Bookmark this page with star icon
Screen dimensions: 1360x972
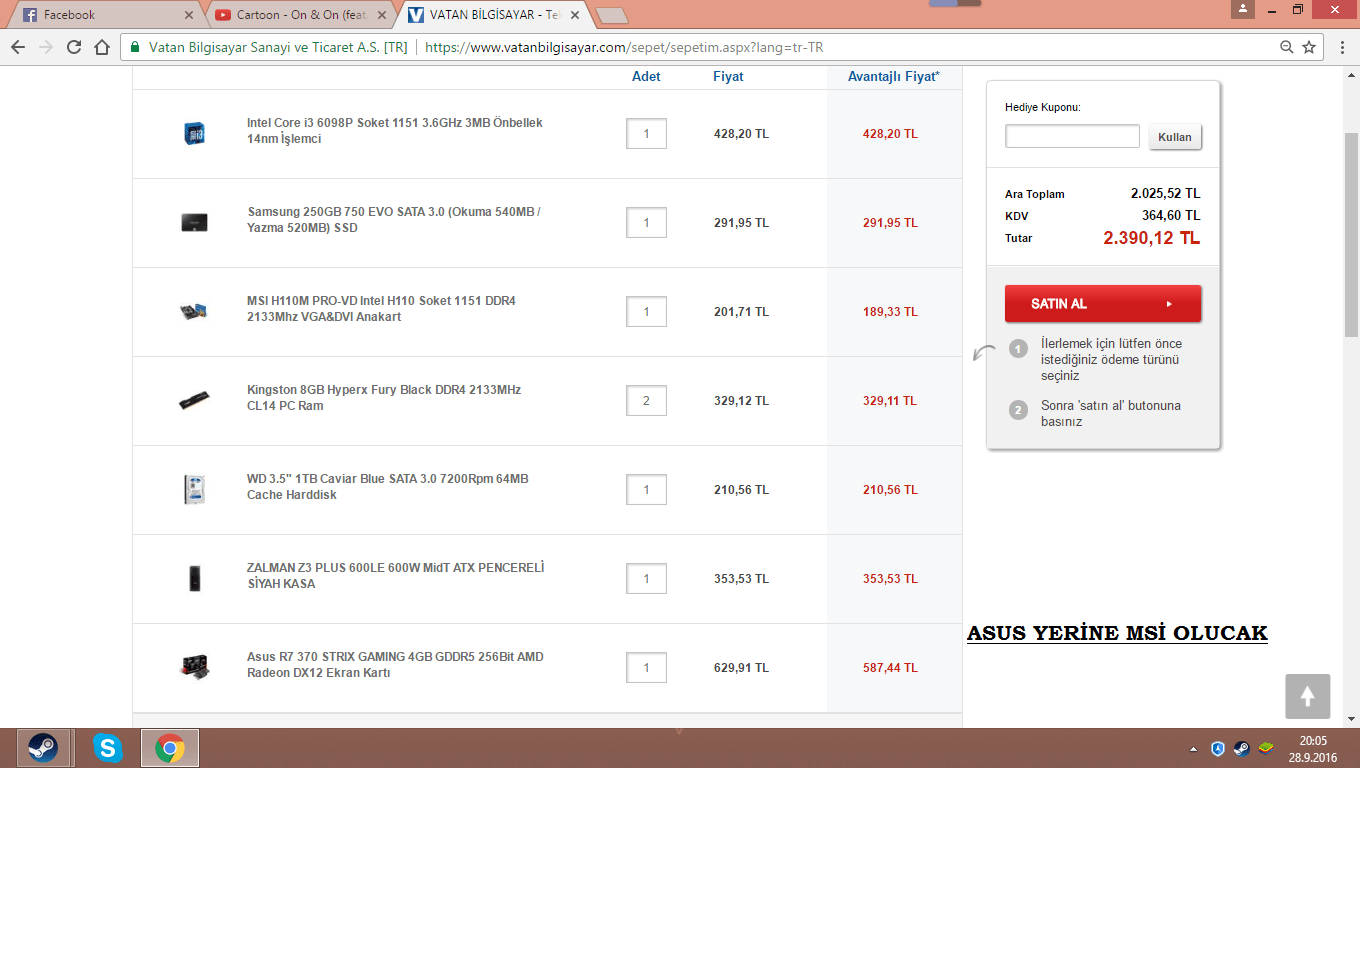(1309, 47)
